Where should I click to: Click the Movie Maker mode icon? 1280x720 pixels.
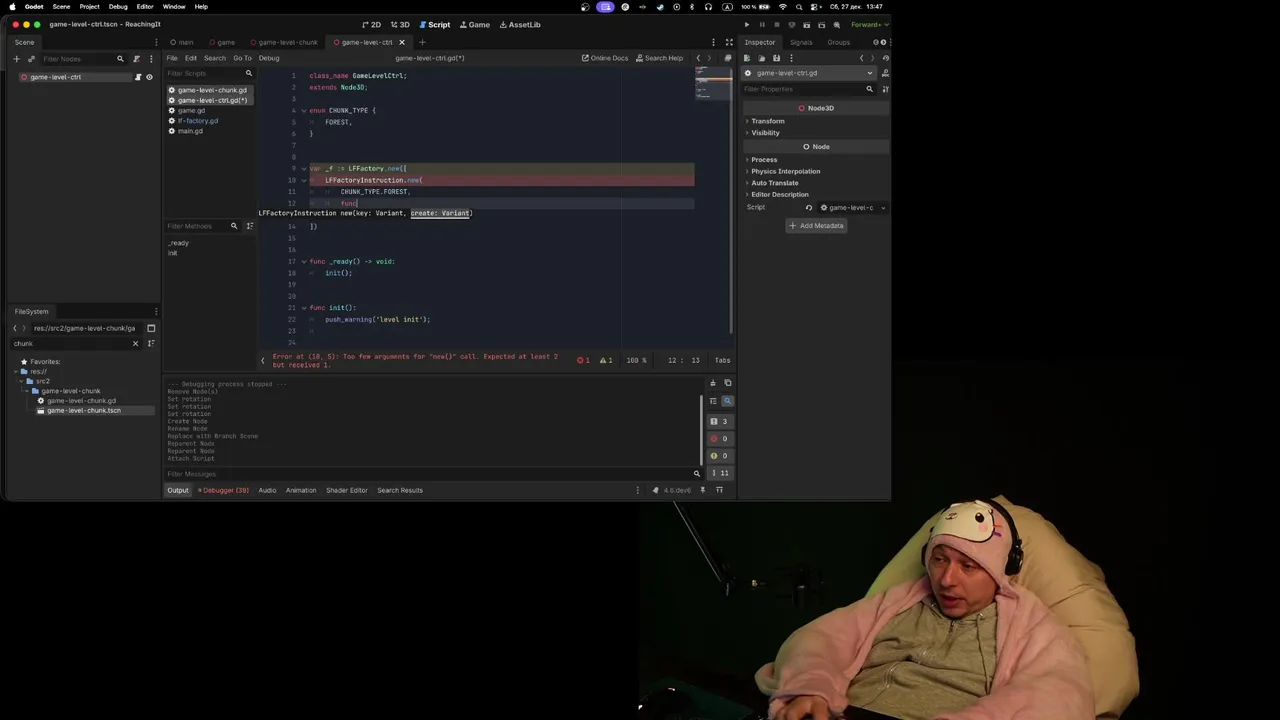[x=837, y=24]
